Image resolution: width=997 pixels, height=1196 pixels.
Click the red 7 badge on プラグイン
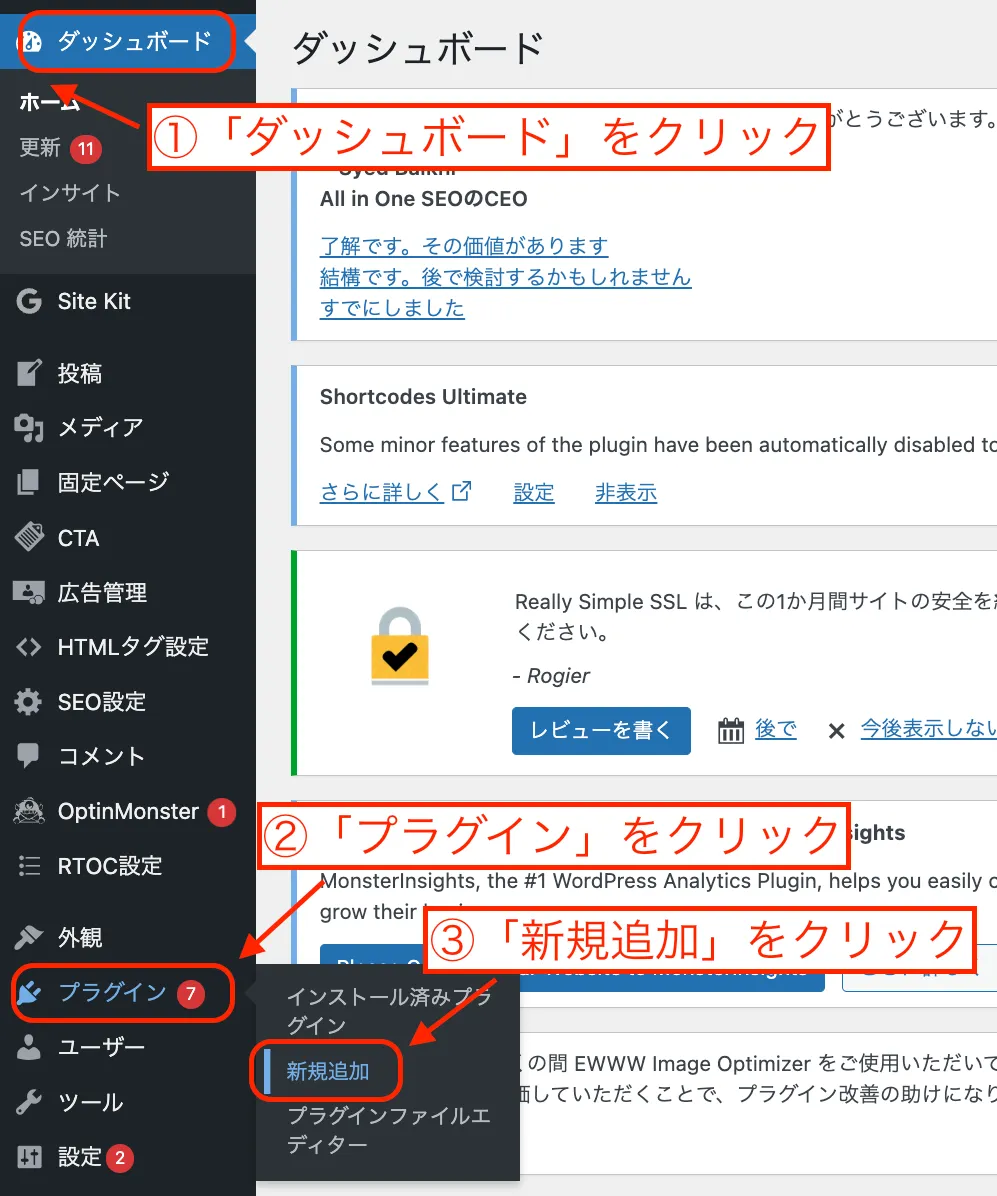(x=191, y=993)
